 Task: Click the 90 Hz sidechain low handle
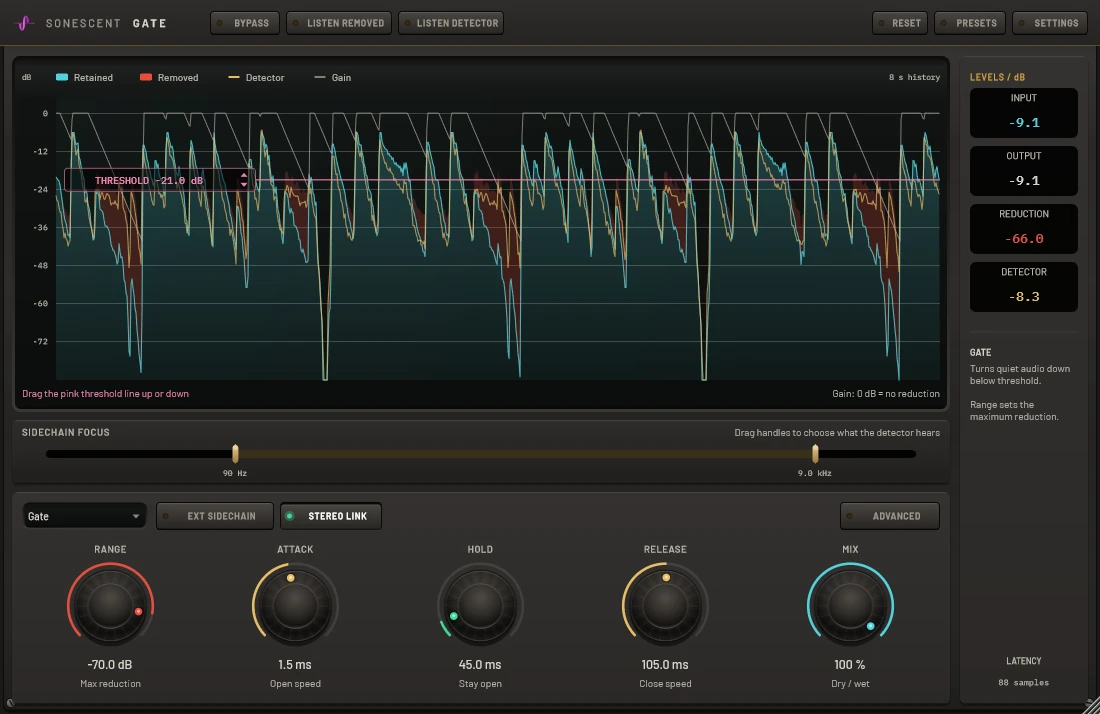(235, 454)
